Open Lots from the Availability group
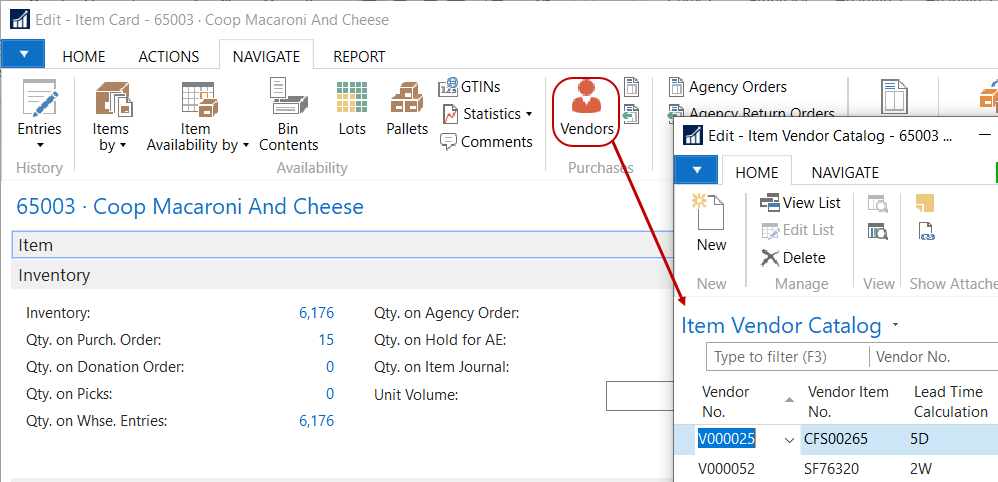 352,108
